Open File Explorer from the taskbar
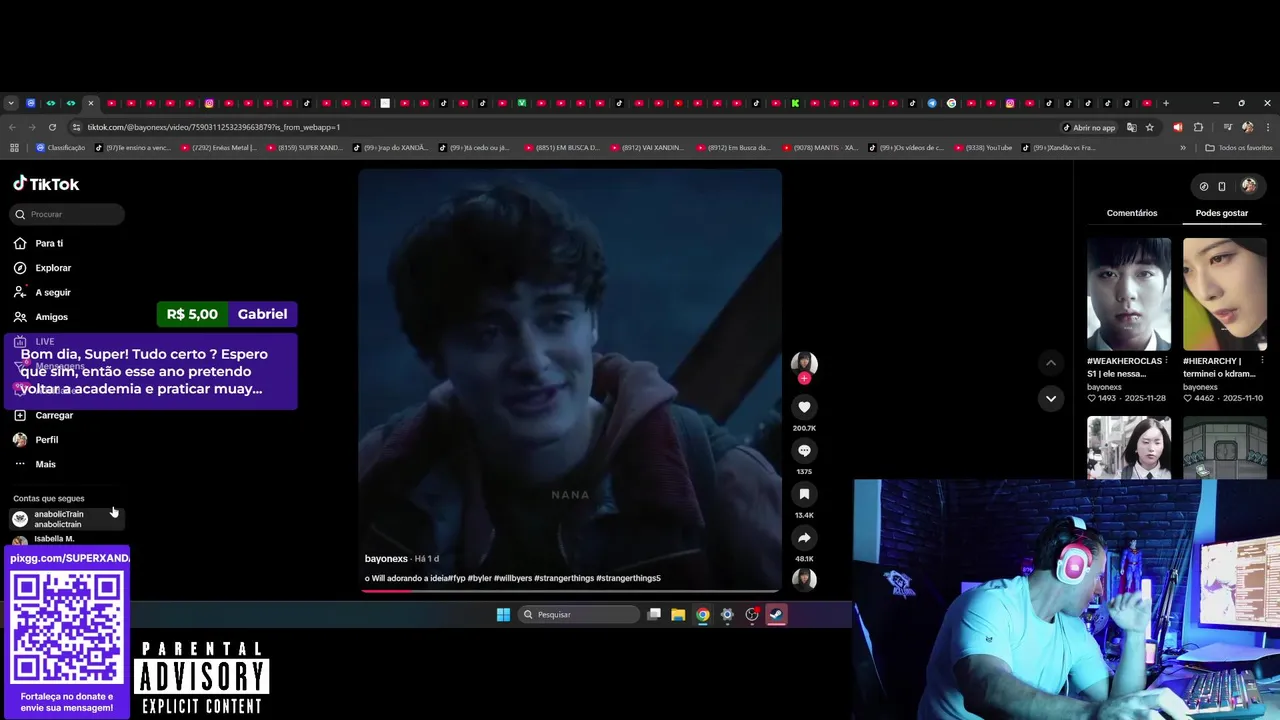 [678, 614]
